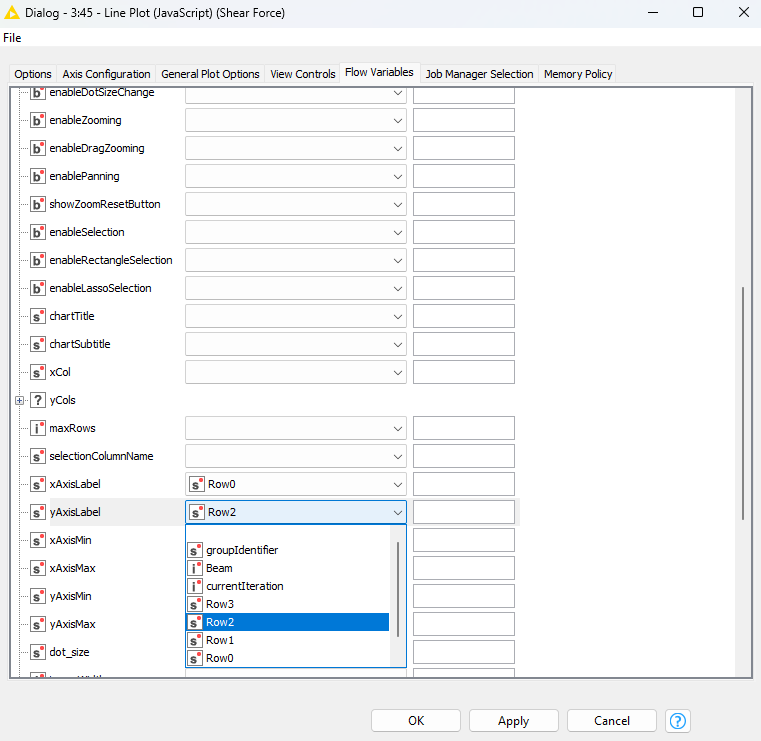
Task: Click the string icon beside dot_size
Action: click(38, 652)
